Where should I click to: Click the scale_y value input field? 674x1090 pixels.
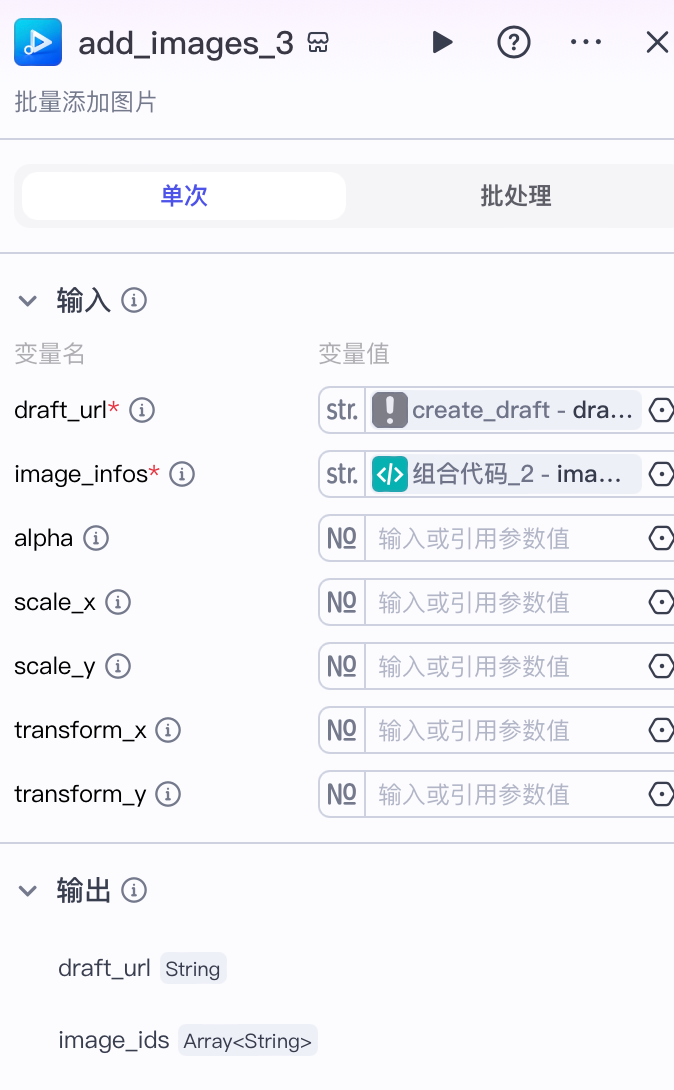pyautogui.click(x=505, y=666)
